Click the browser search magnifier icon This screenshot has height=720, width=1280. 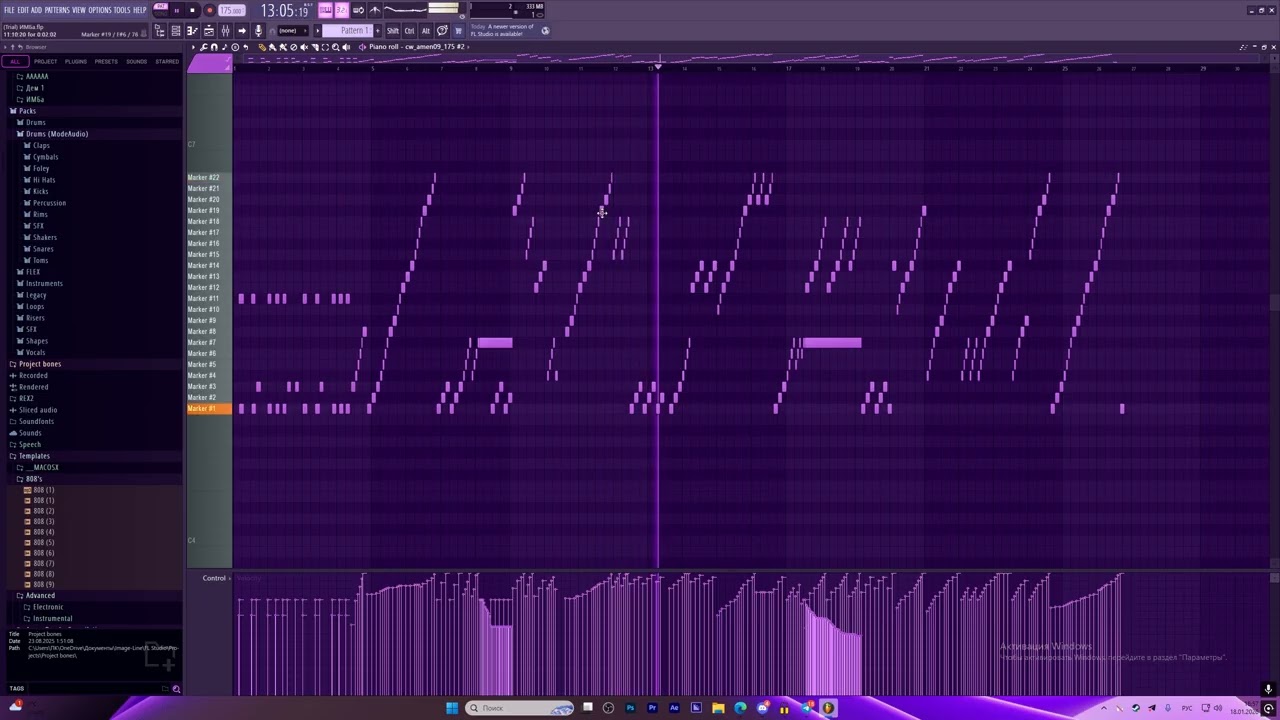point(176,689)
